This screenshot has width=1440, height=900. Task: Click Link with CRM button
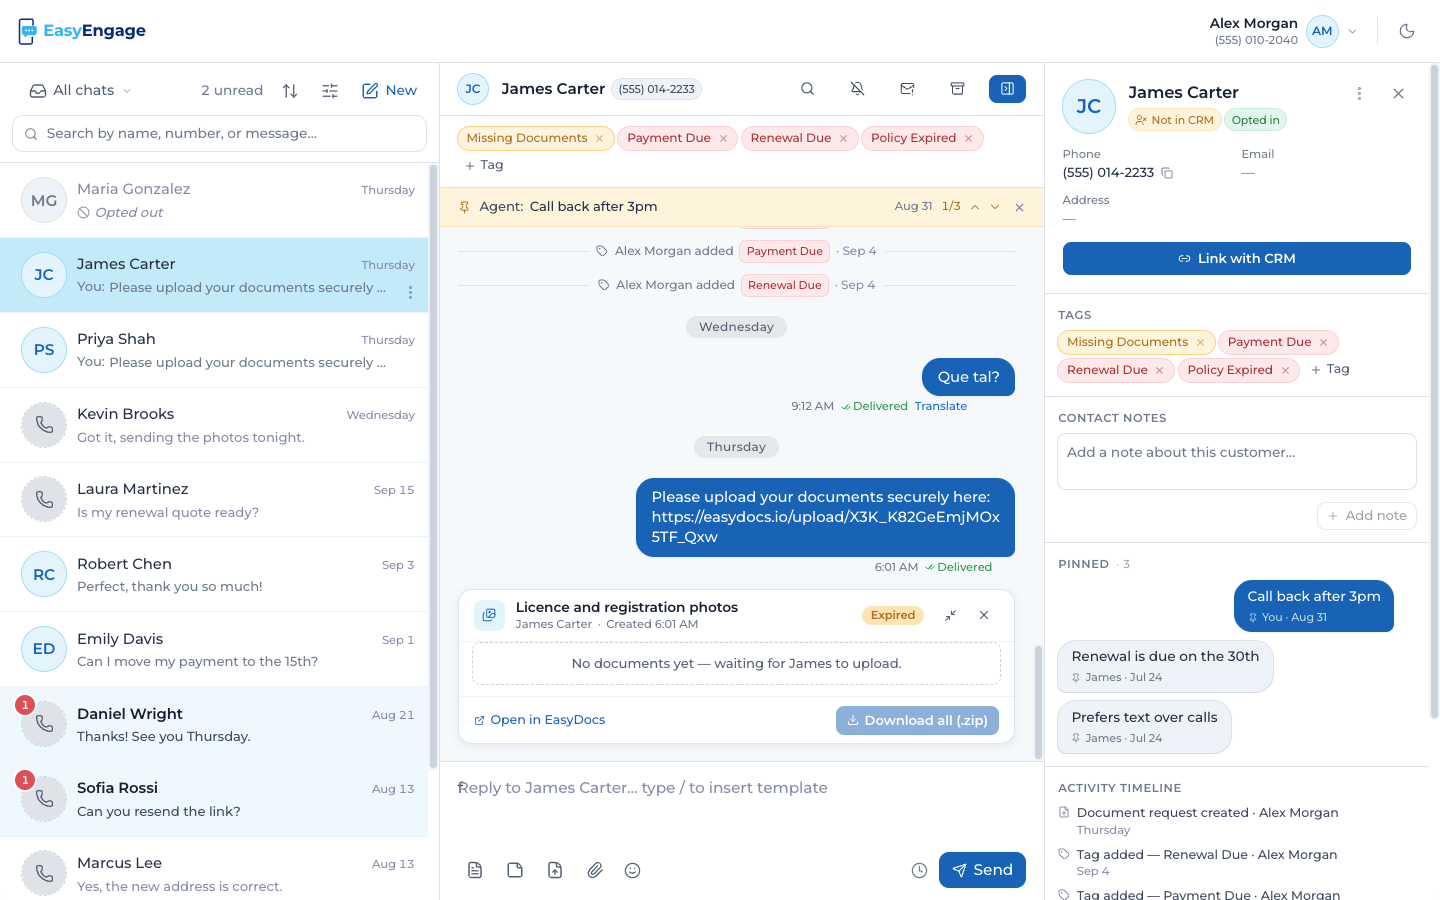[1237, 258]
